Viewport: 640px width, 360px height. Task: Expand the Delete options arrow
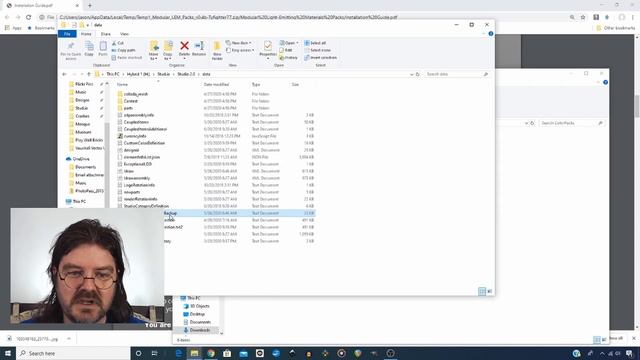click(184, 59)
